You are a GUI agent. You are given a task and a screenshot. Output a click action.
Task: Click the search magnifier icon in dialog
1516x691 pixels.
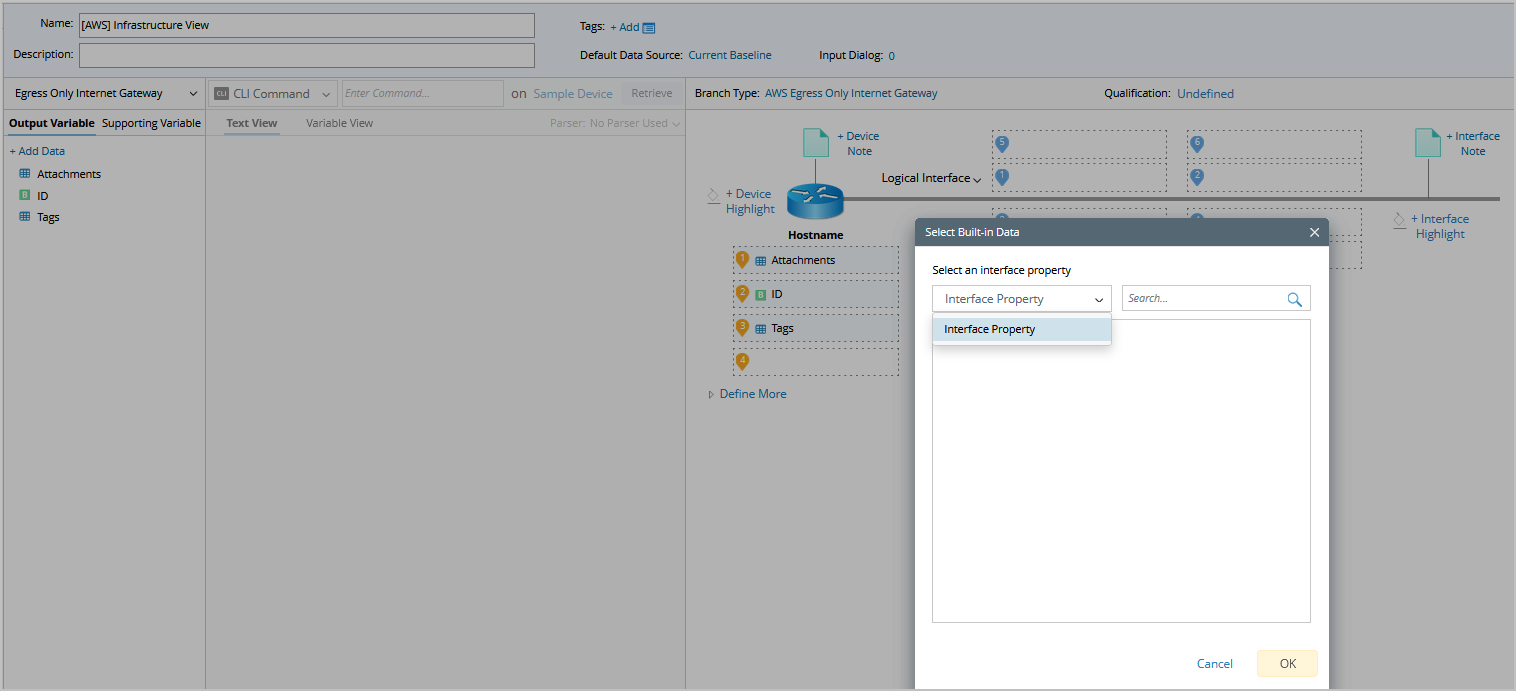click(1294, 299)
